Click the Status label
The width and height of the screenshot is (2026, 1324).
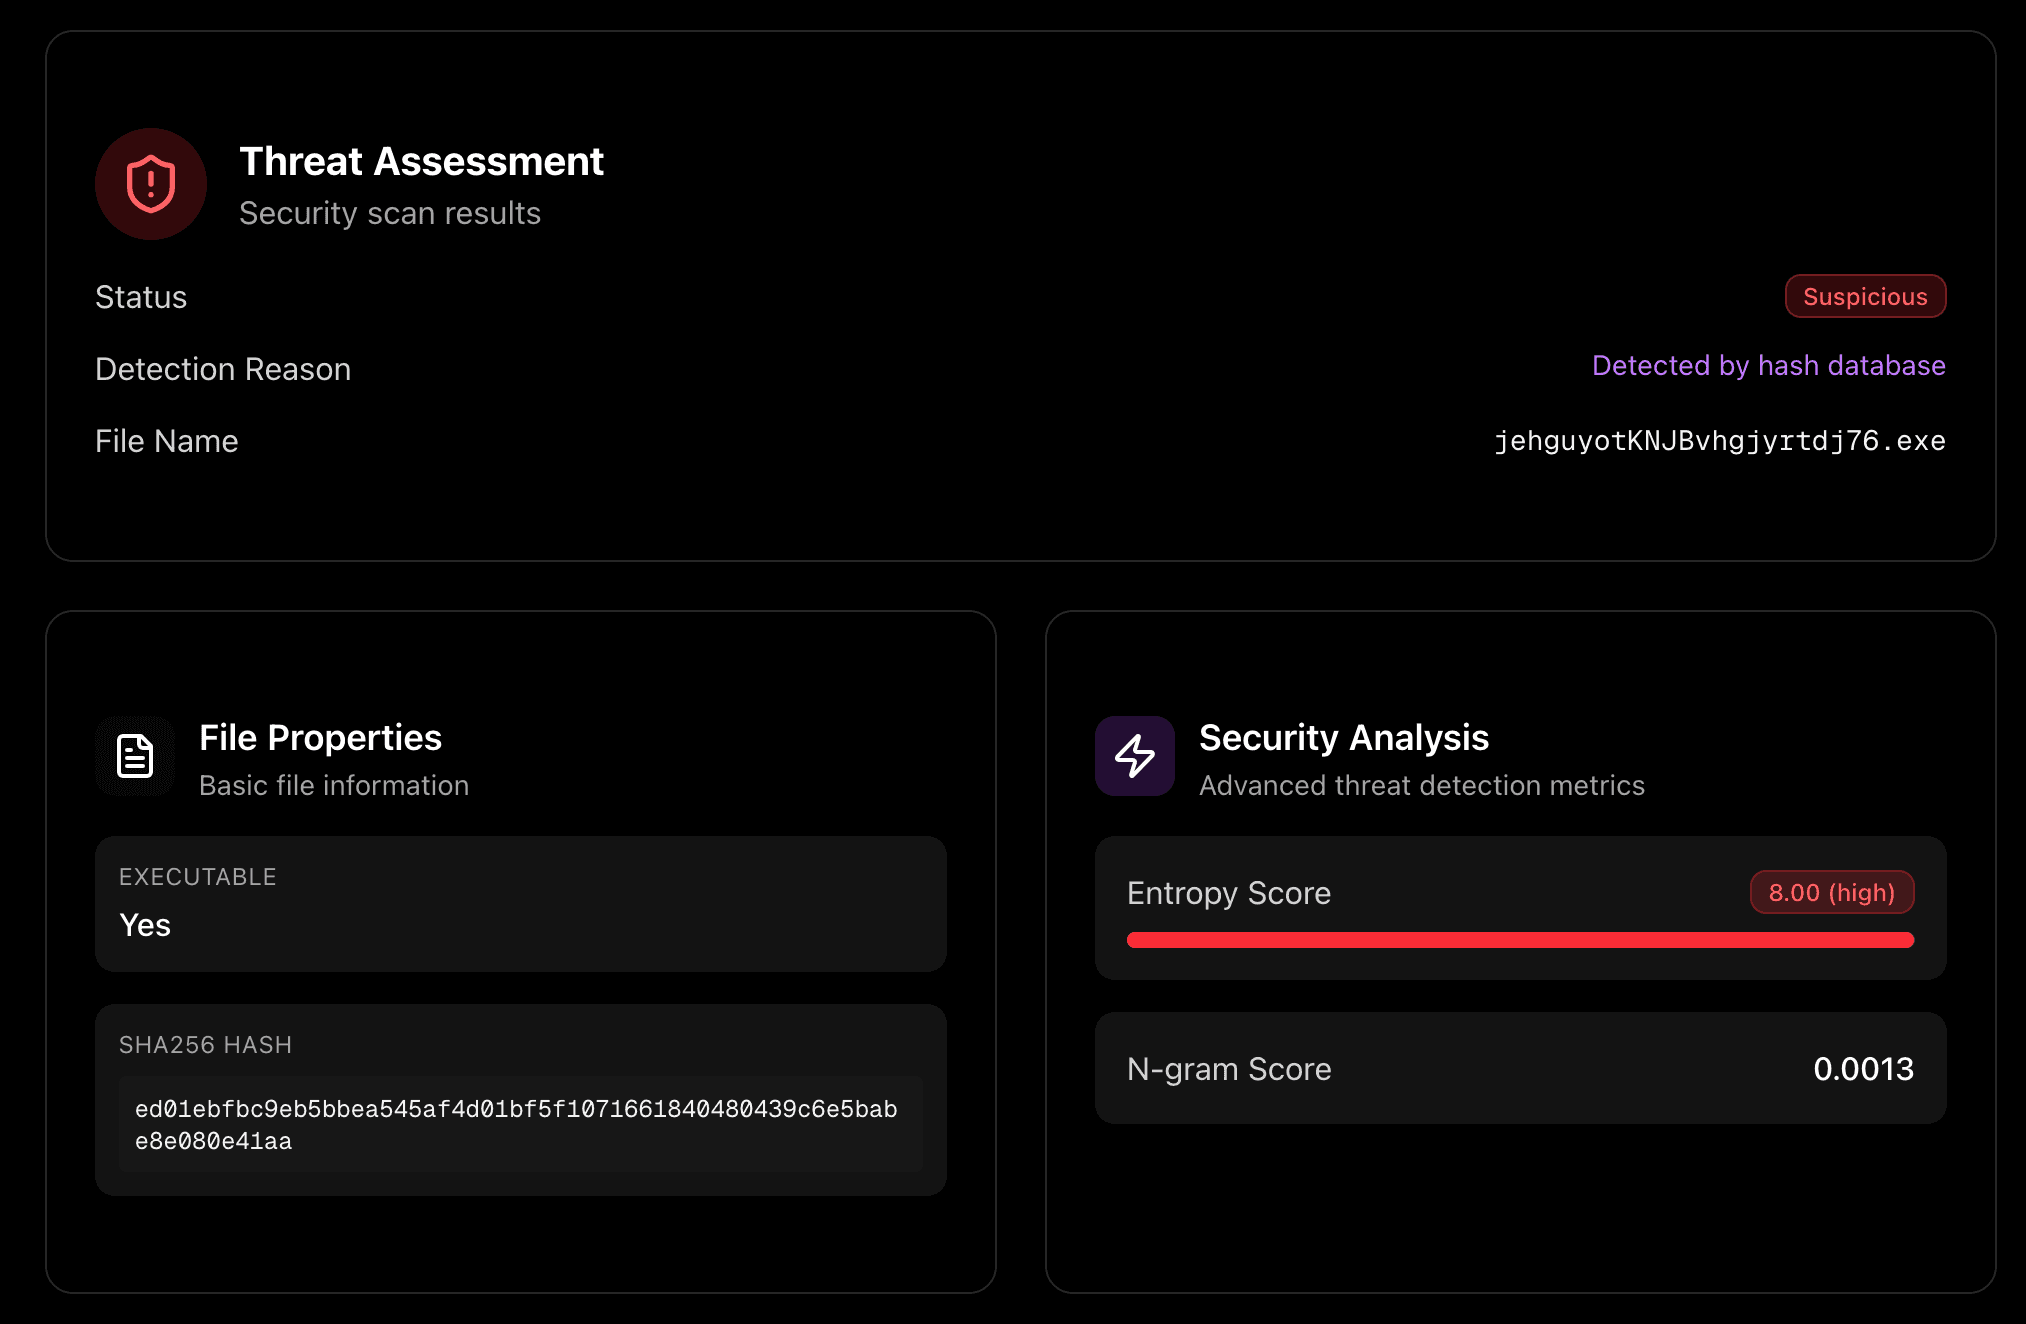click(141, 297)
